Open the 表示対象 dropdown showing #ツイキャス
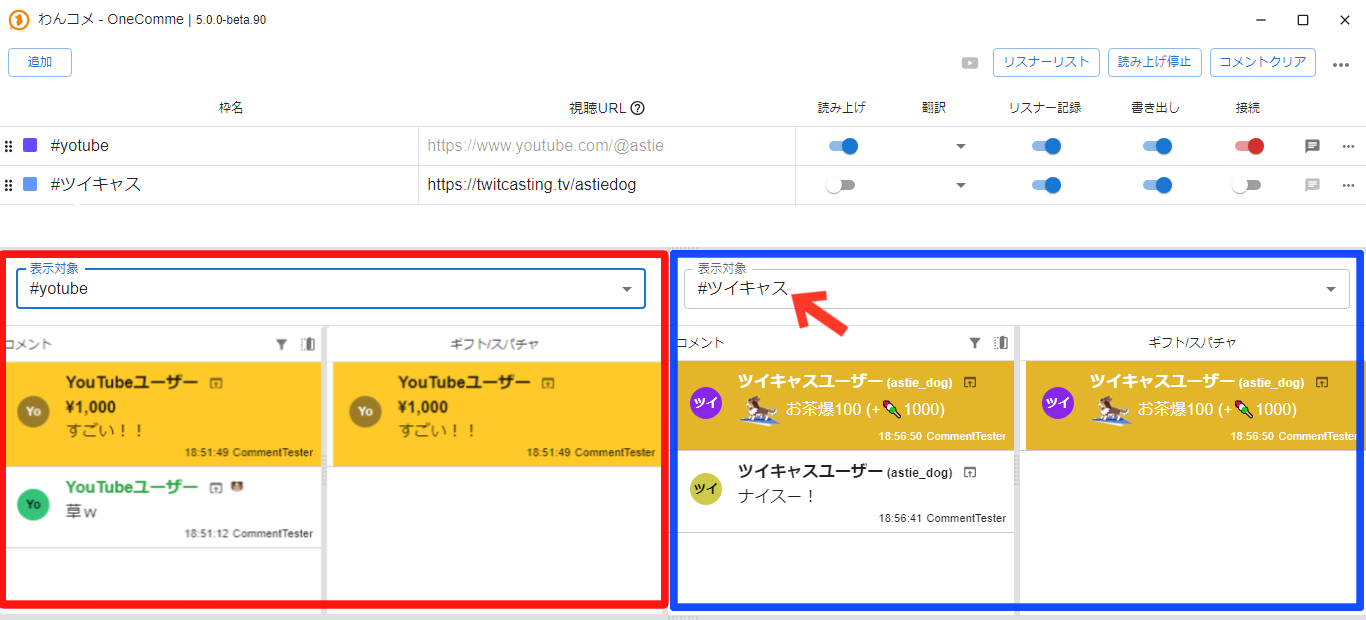Screen dimensions: 1366x620 [1017, 289]
